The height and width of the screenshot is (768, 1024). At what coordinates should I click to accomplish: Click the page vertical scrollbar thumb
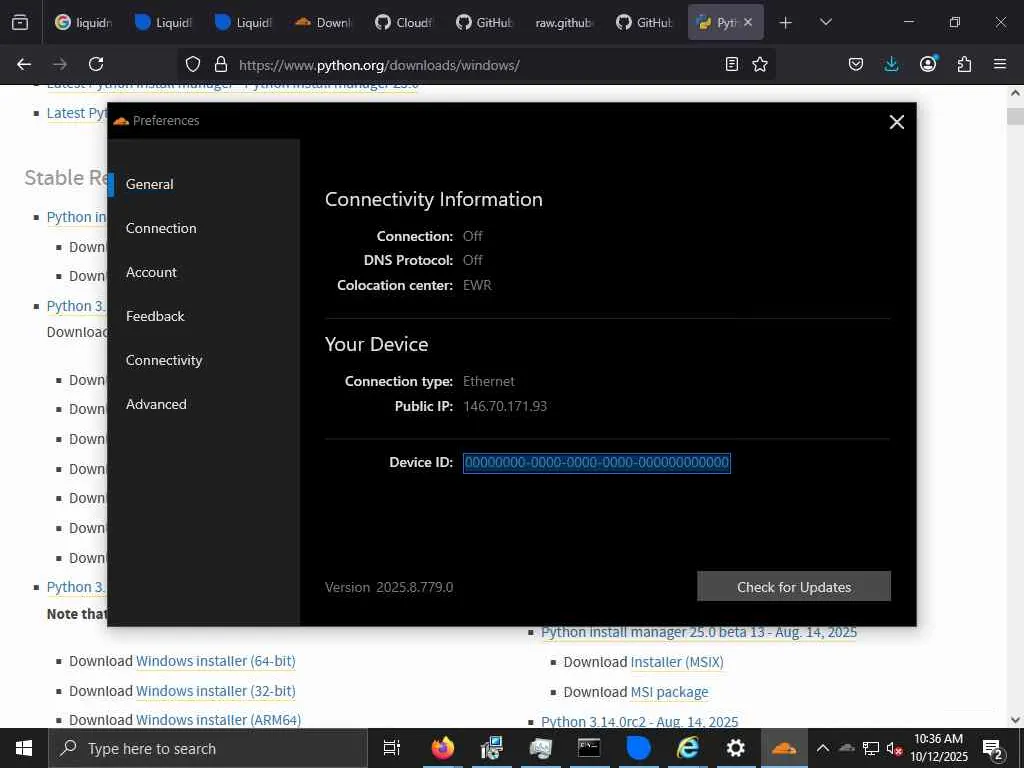point(1015,116)
